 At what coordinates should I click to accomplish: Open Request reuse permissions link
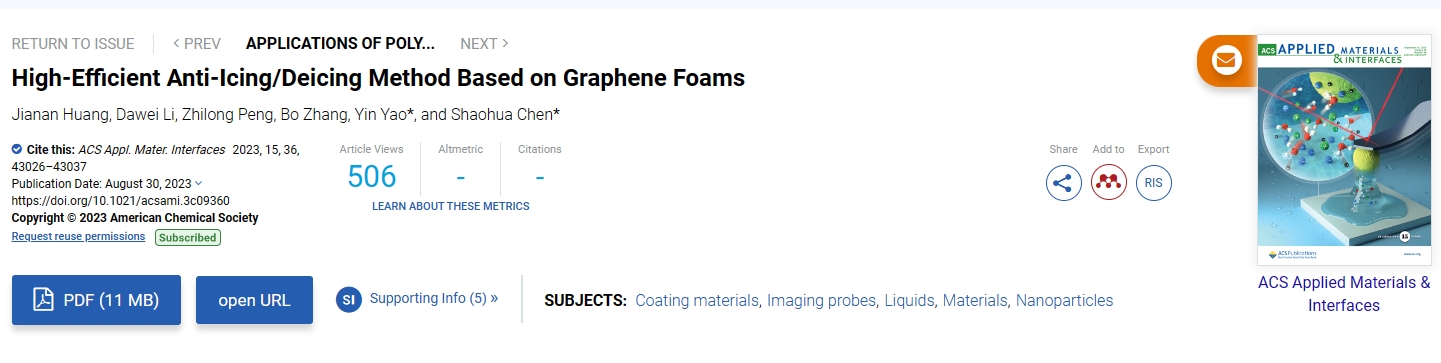coord(78,237)
